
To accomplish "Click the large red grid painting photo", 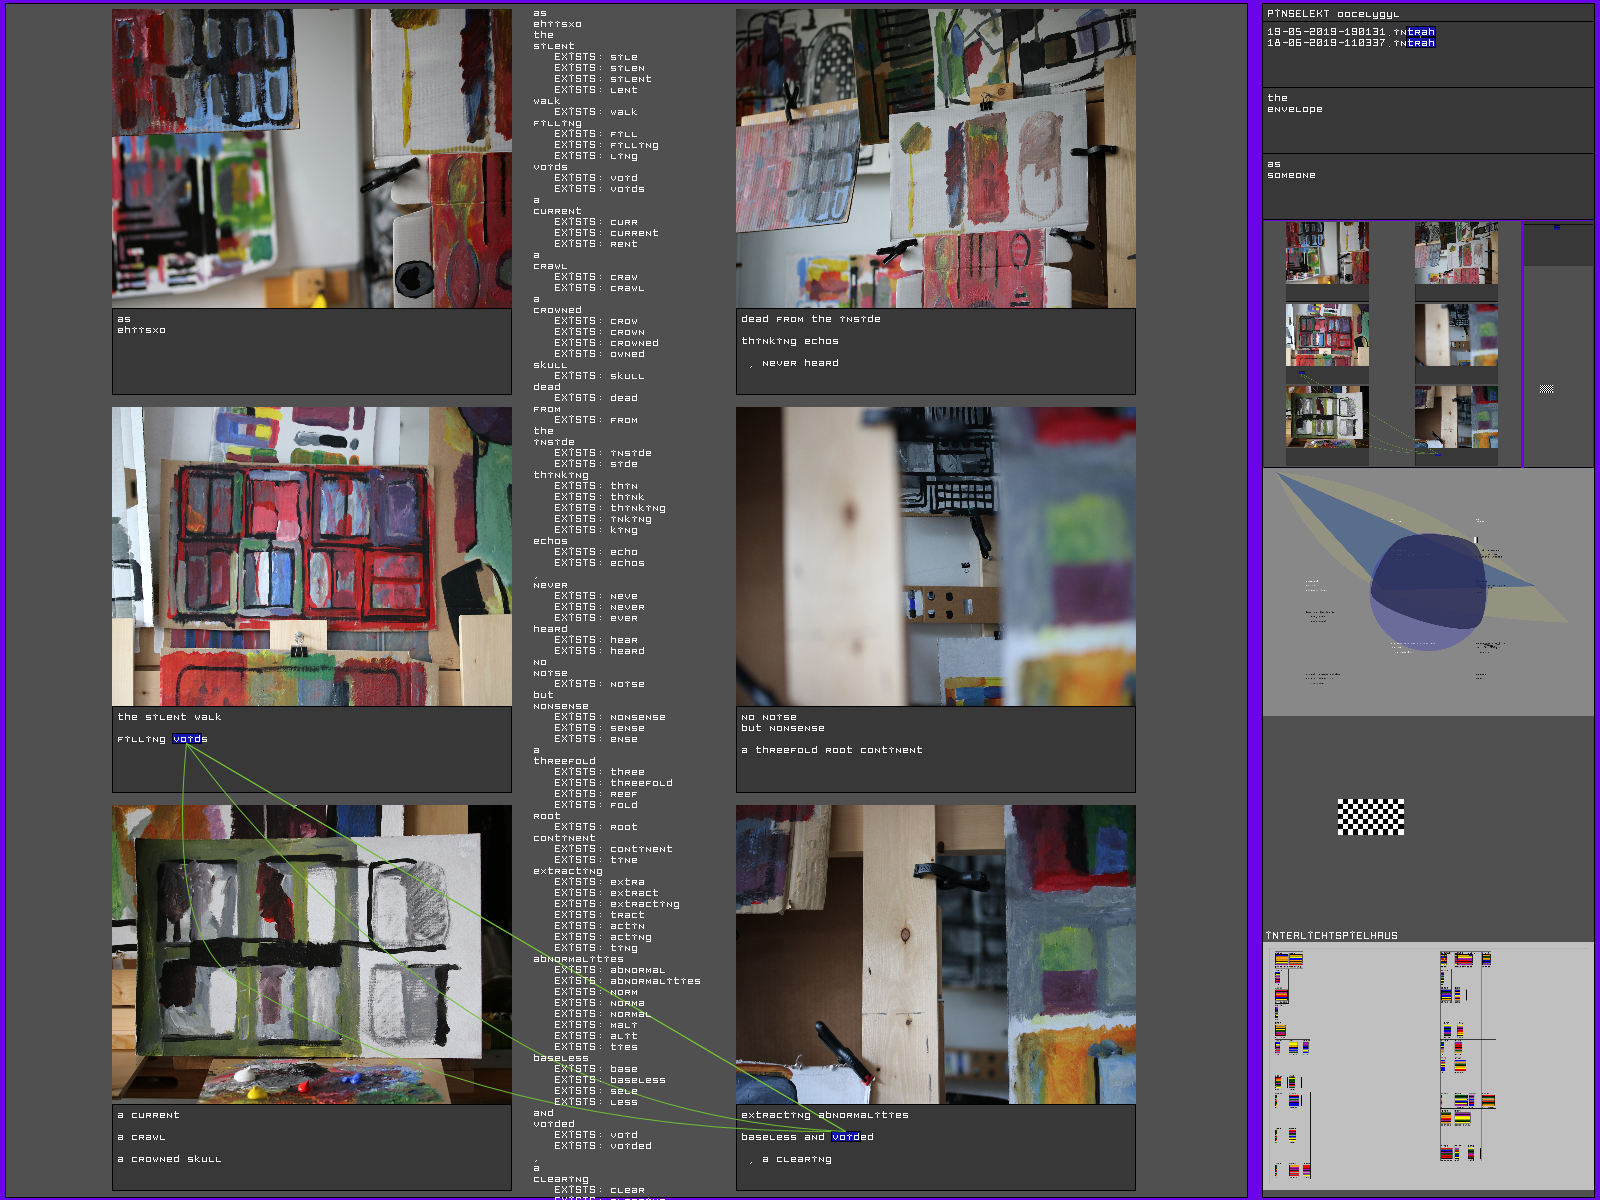I will [311, 556].
